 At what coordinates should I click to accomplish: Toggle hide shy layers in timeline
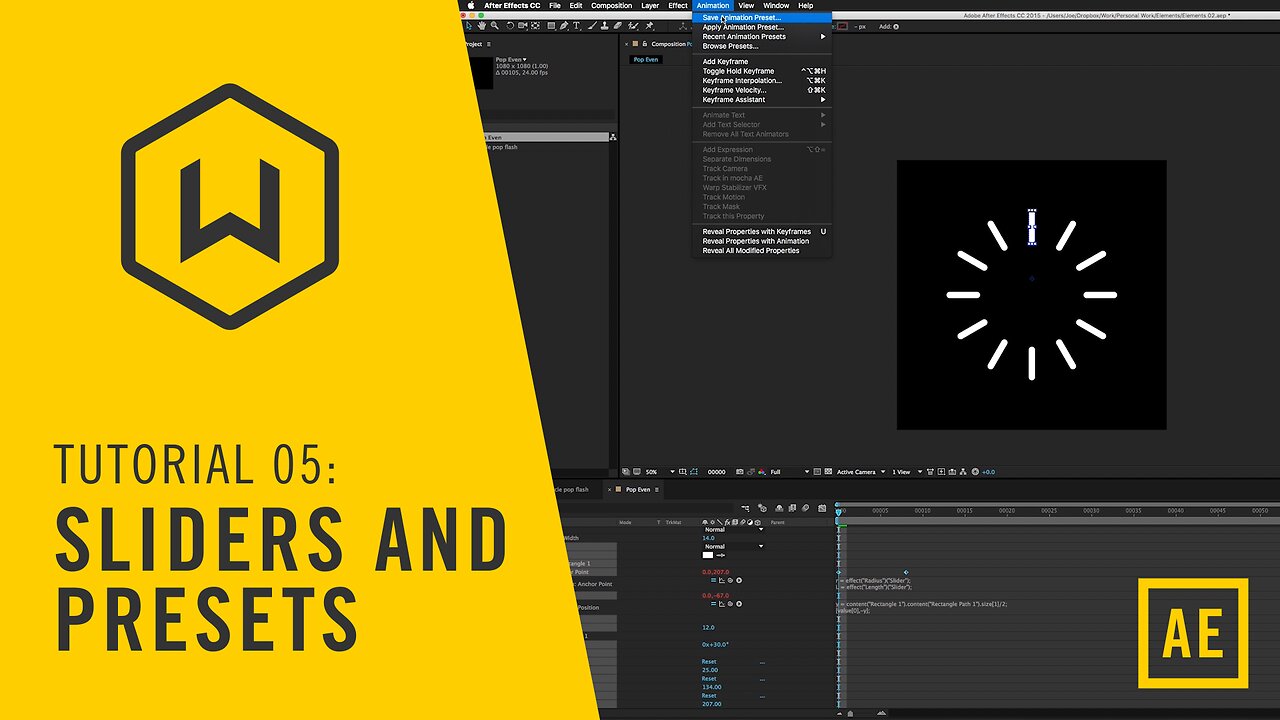tap(777, 508)
